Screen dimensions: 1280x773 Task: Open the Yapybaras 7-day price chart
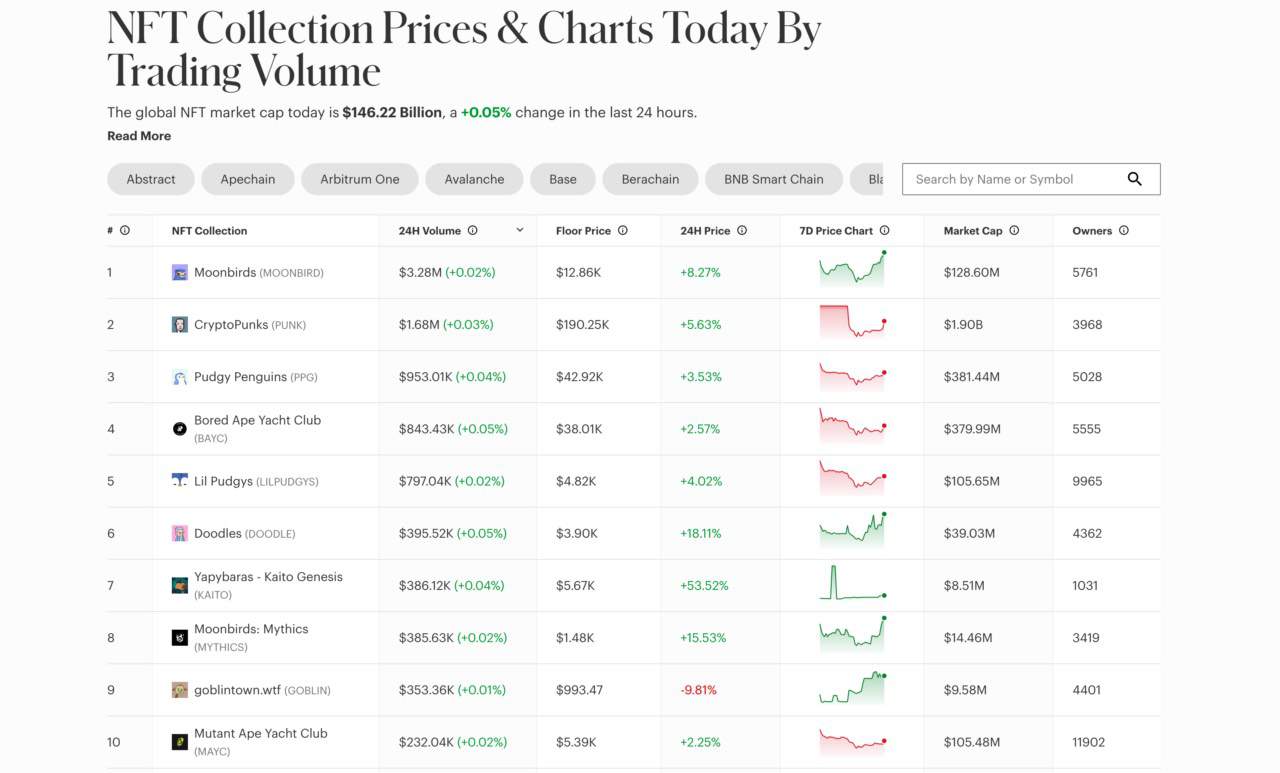pos(852,584)
